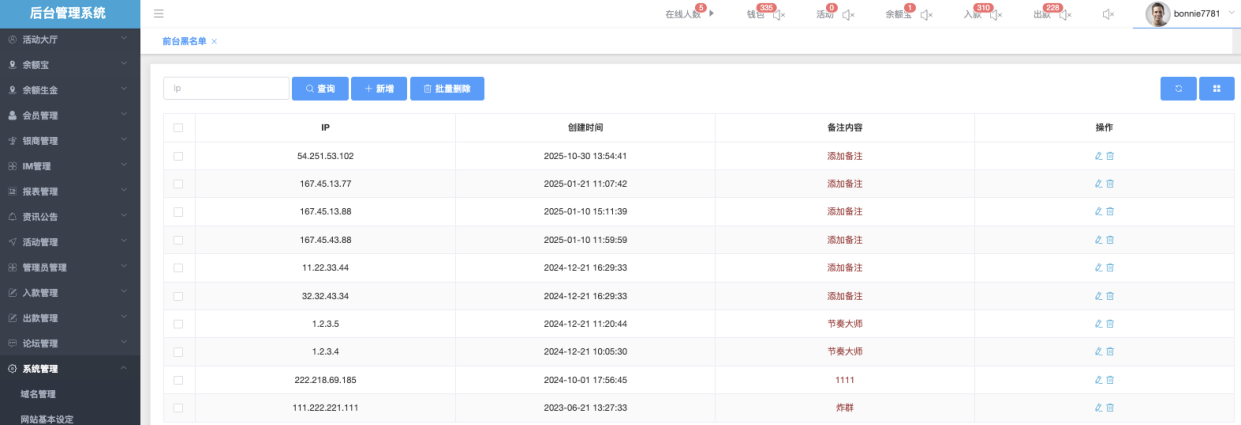Image resolution: width=1241 pixels, height=425 pixels.
Task: Toggle the select-all checkbox in header
Action: coord(178,128)
